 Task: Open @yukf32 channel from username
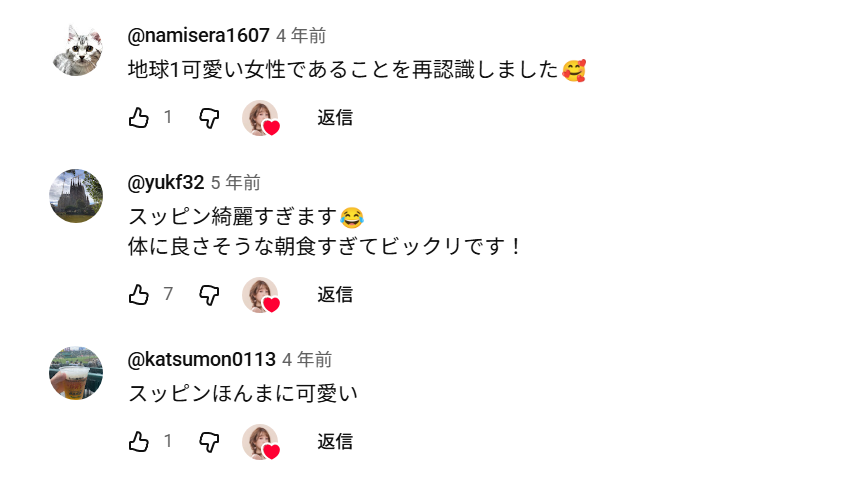(166, 183)
